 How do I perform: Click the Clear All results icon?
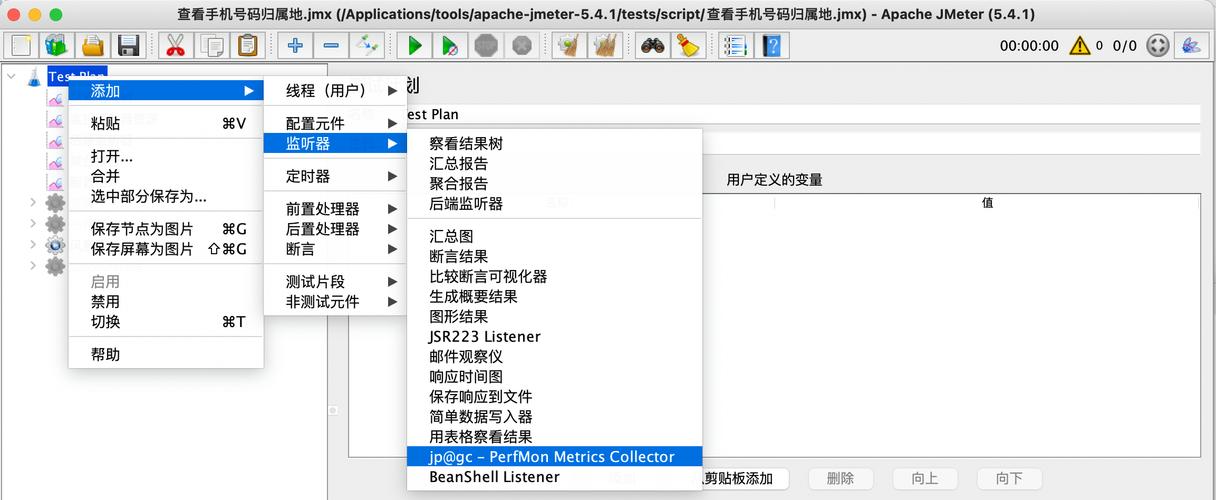[x=604, y=45]
